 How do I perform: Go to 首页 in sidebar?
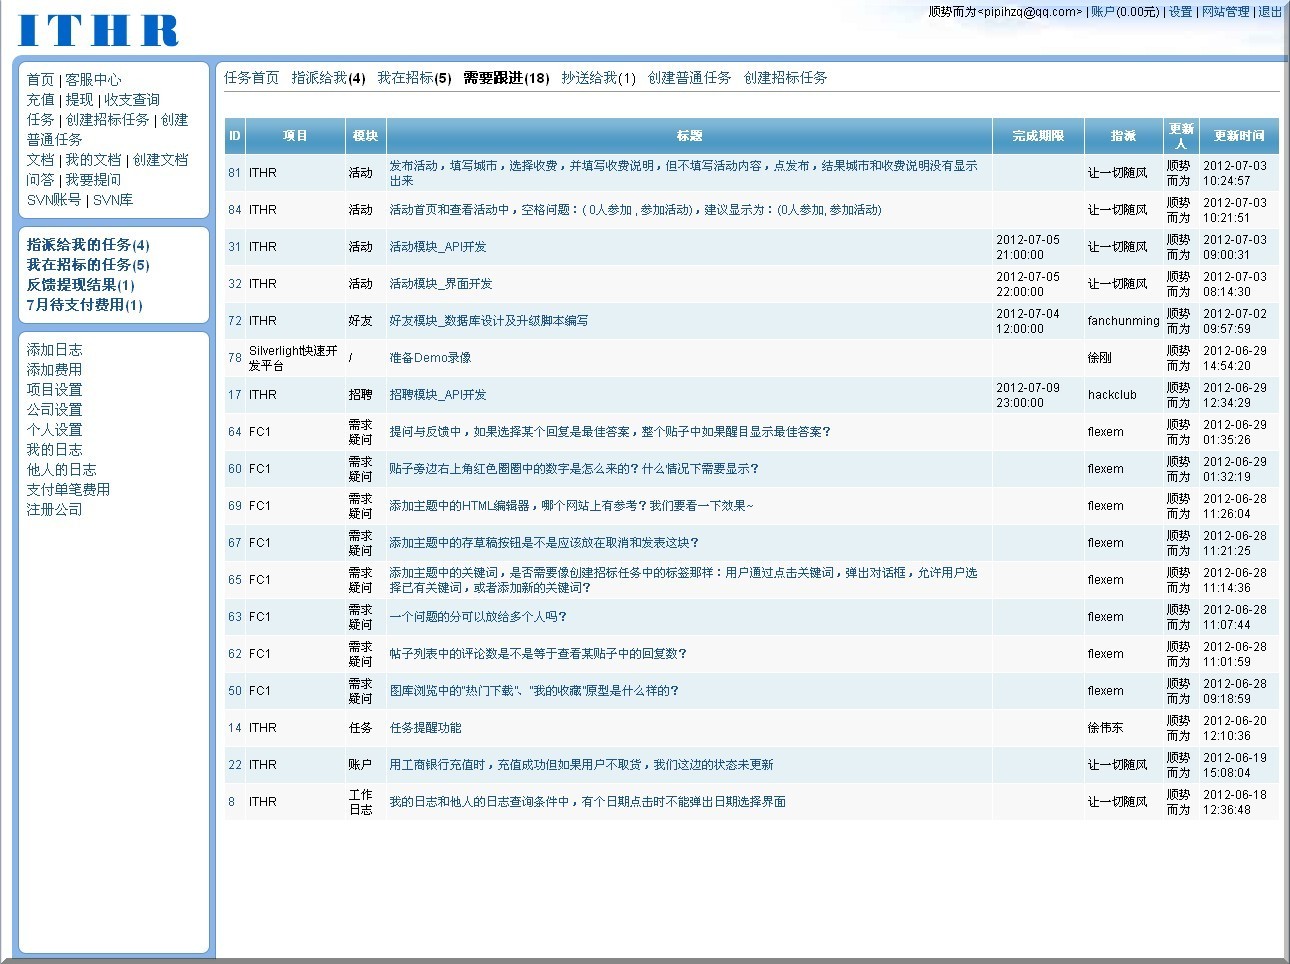click(40, 80)
